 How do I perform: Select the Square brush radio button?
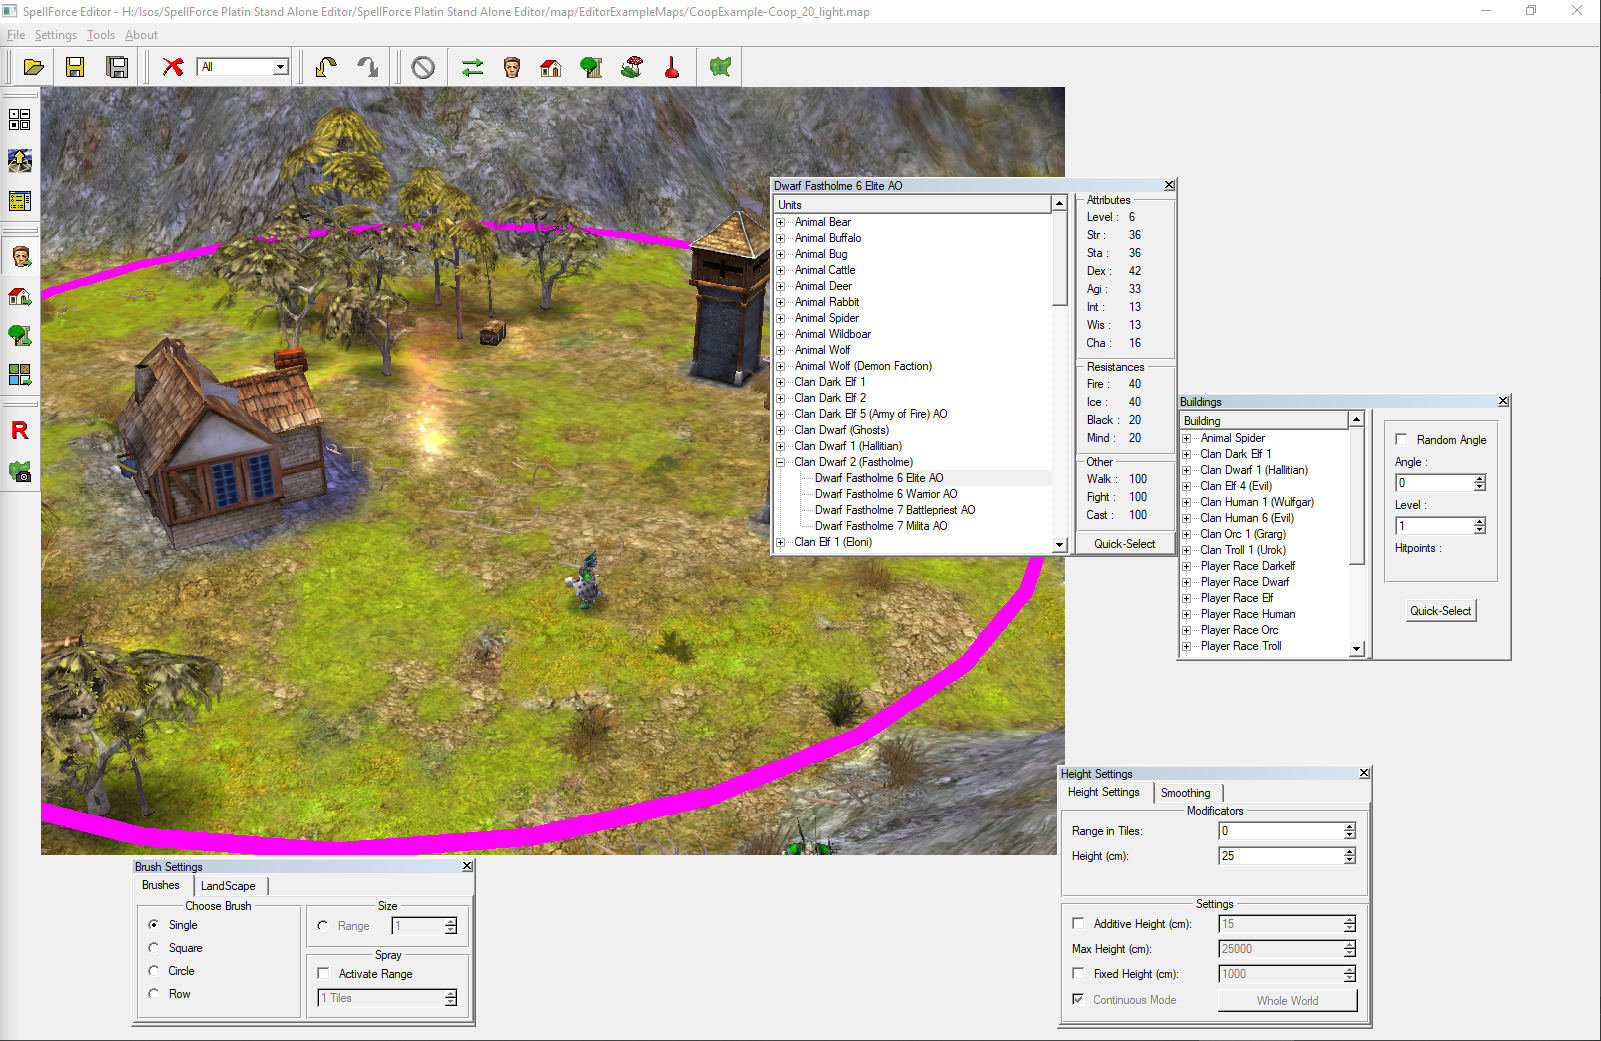[153, 948]
